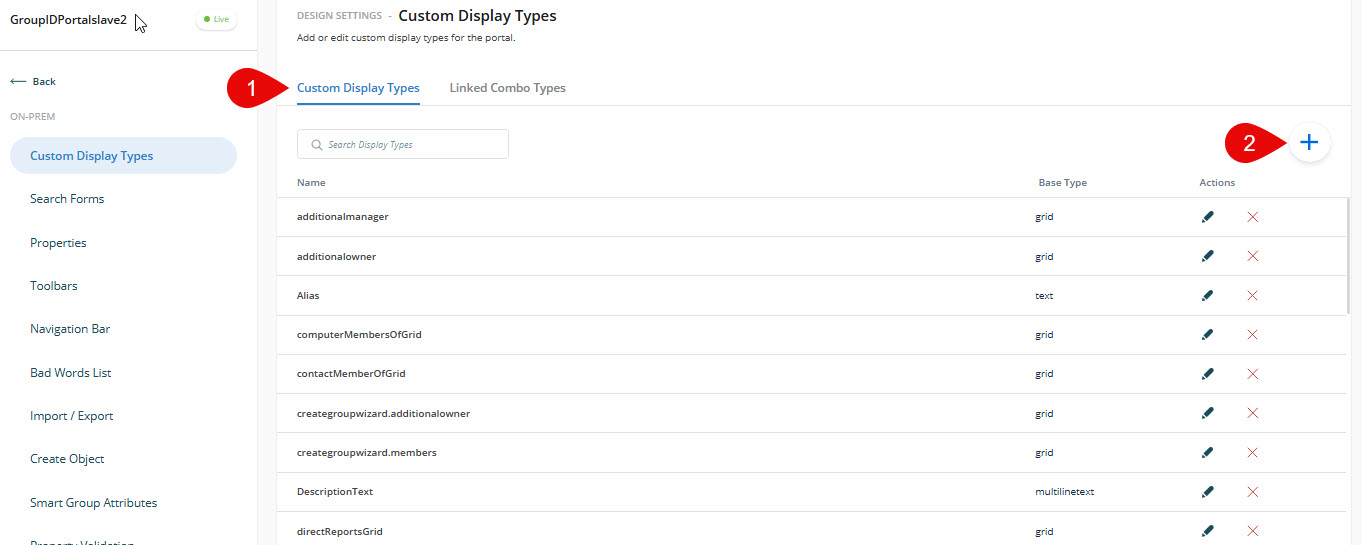Select the additionalmanager row name
Screen dimensions: 1362x545
point(343,217)
